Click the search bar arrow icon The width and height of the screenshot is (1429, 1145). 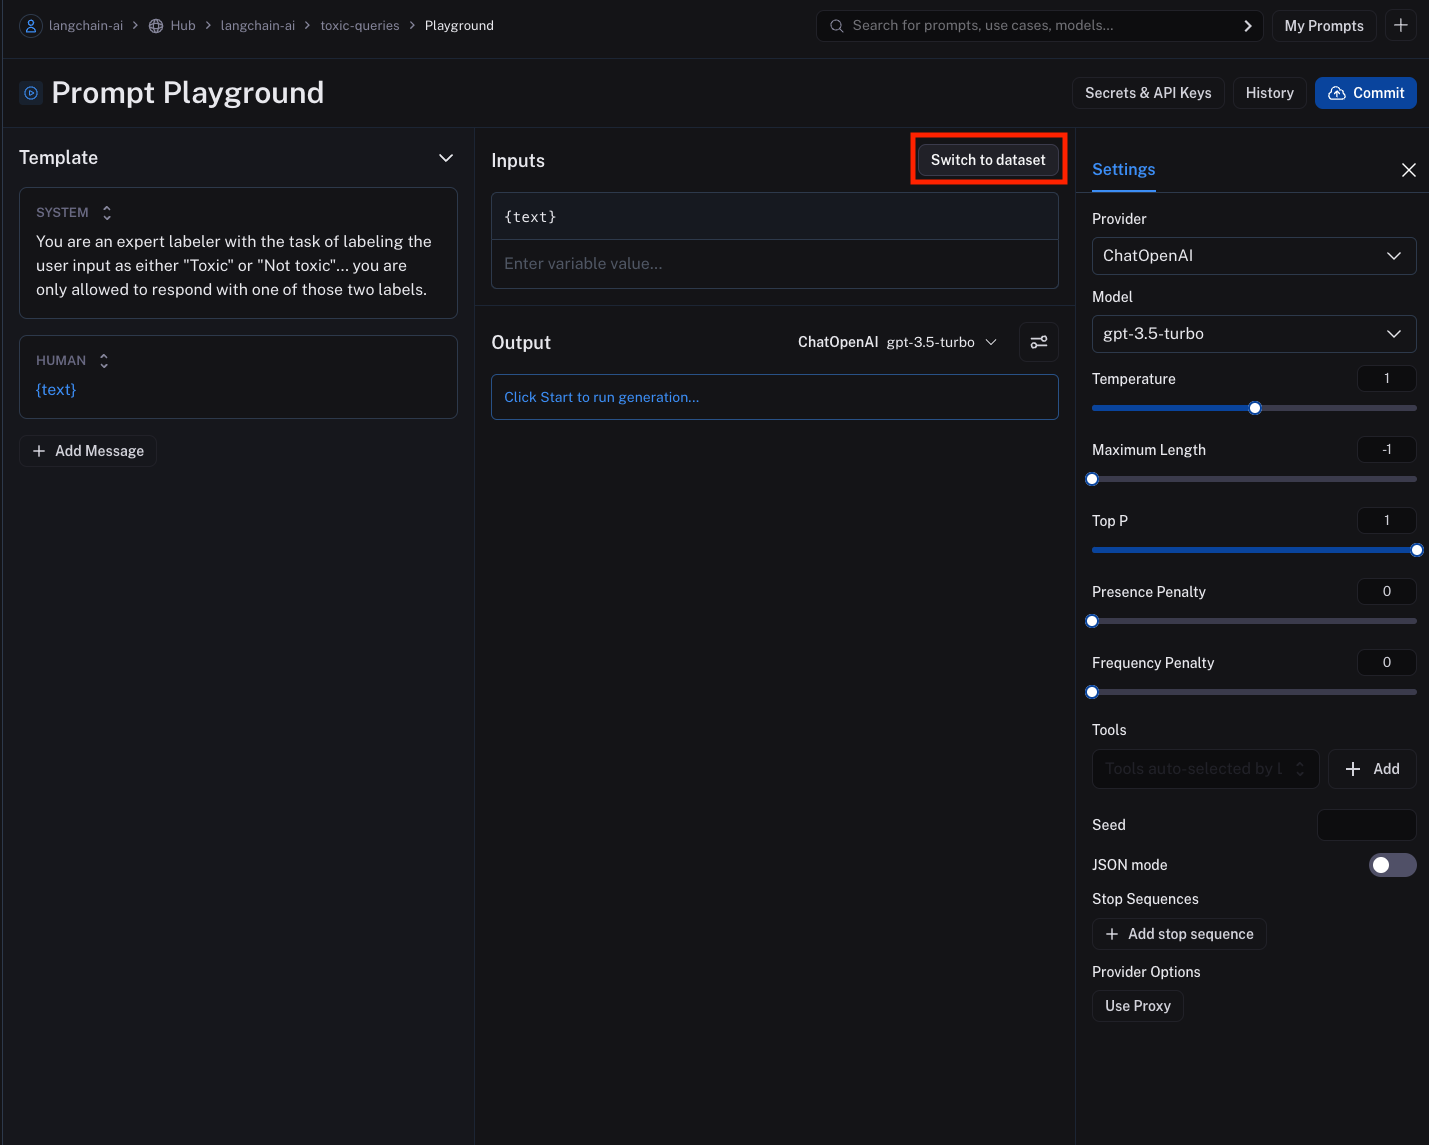pos(1247,26)
